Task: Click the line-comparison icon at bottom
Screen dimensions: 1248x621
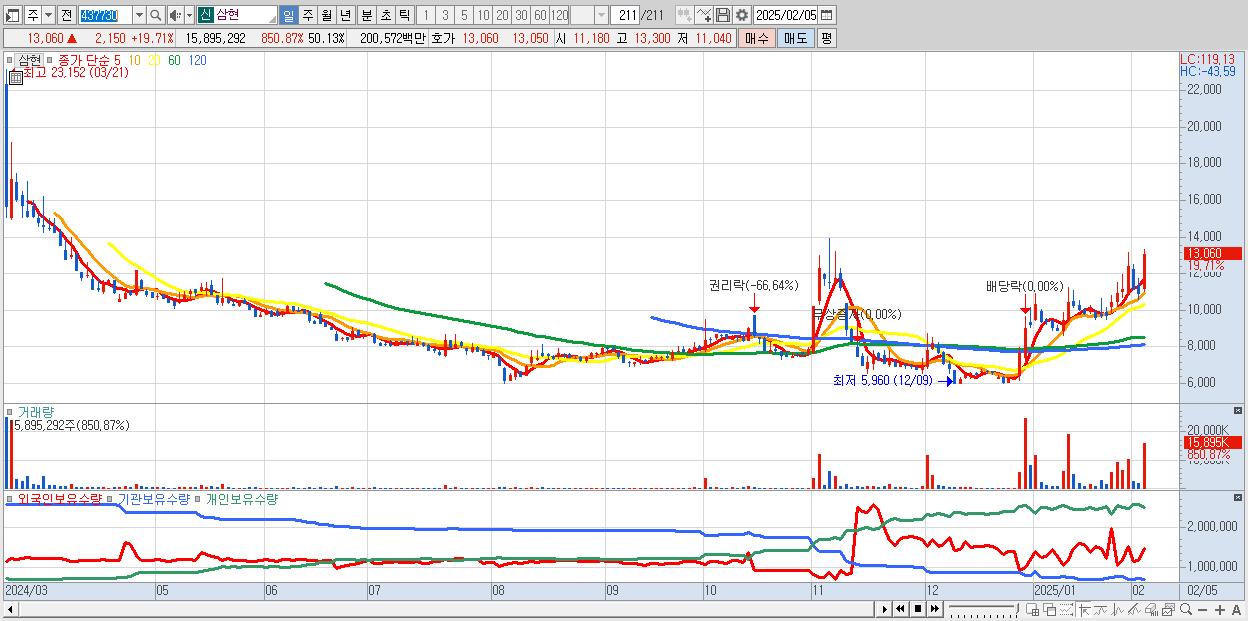Action: pyautogui.click(x=1101, y=609)
